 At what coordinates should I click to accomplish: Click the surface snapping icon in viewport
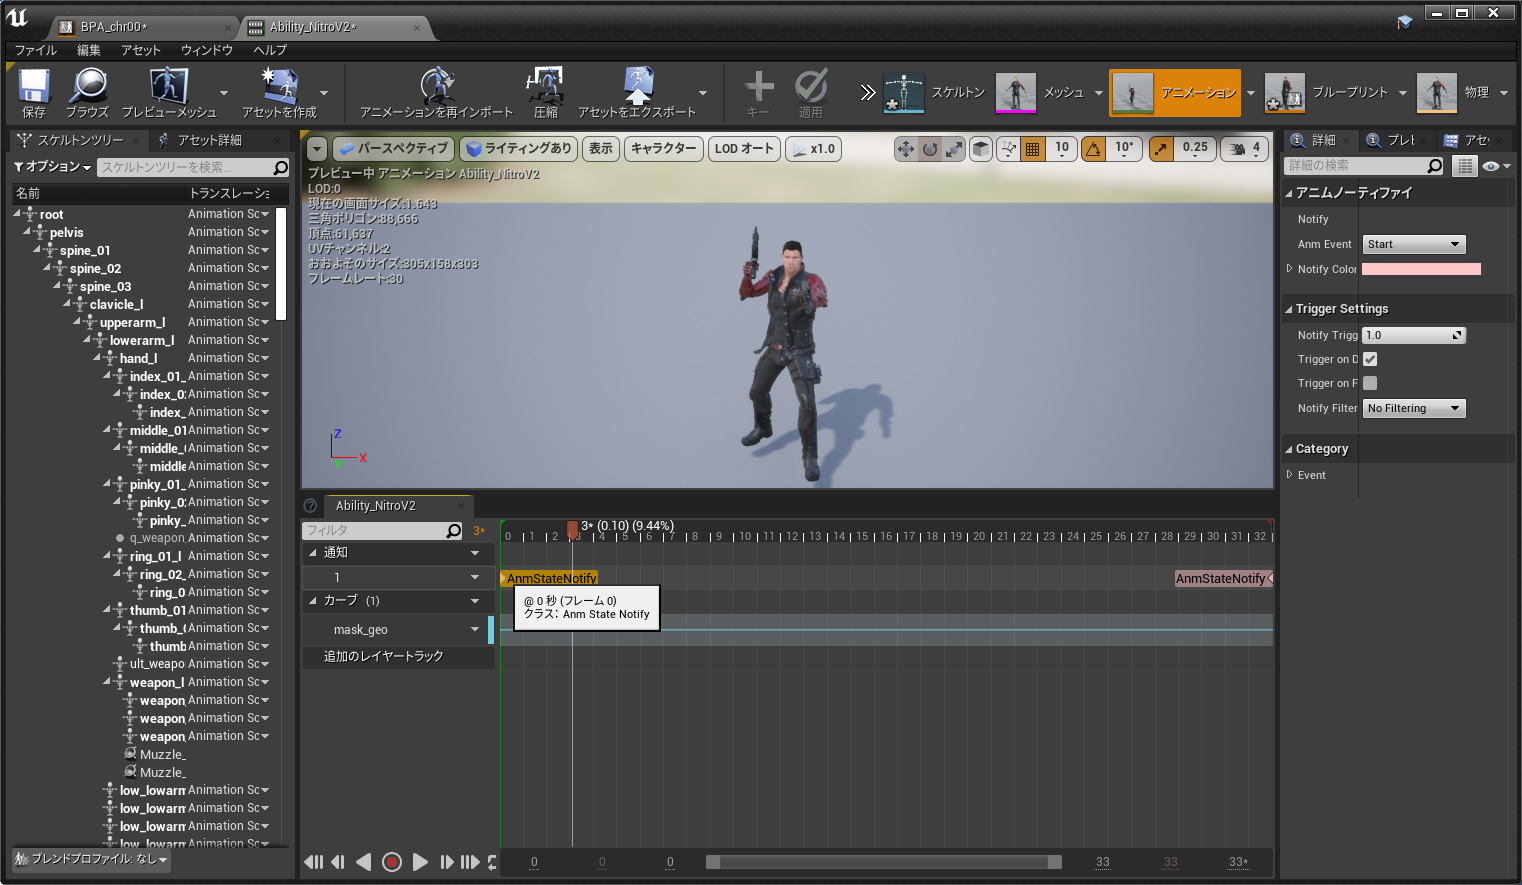pyautogui.click(x=1008, y=149)
